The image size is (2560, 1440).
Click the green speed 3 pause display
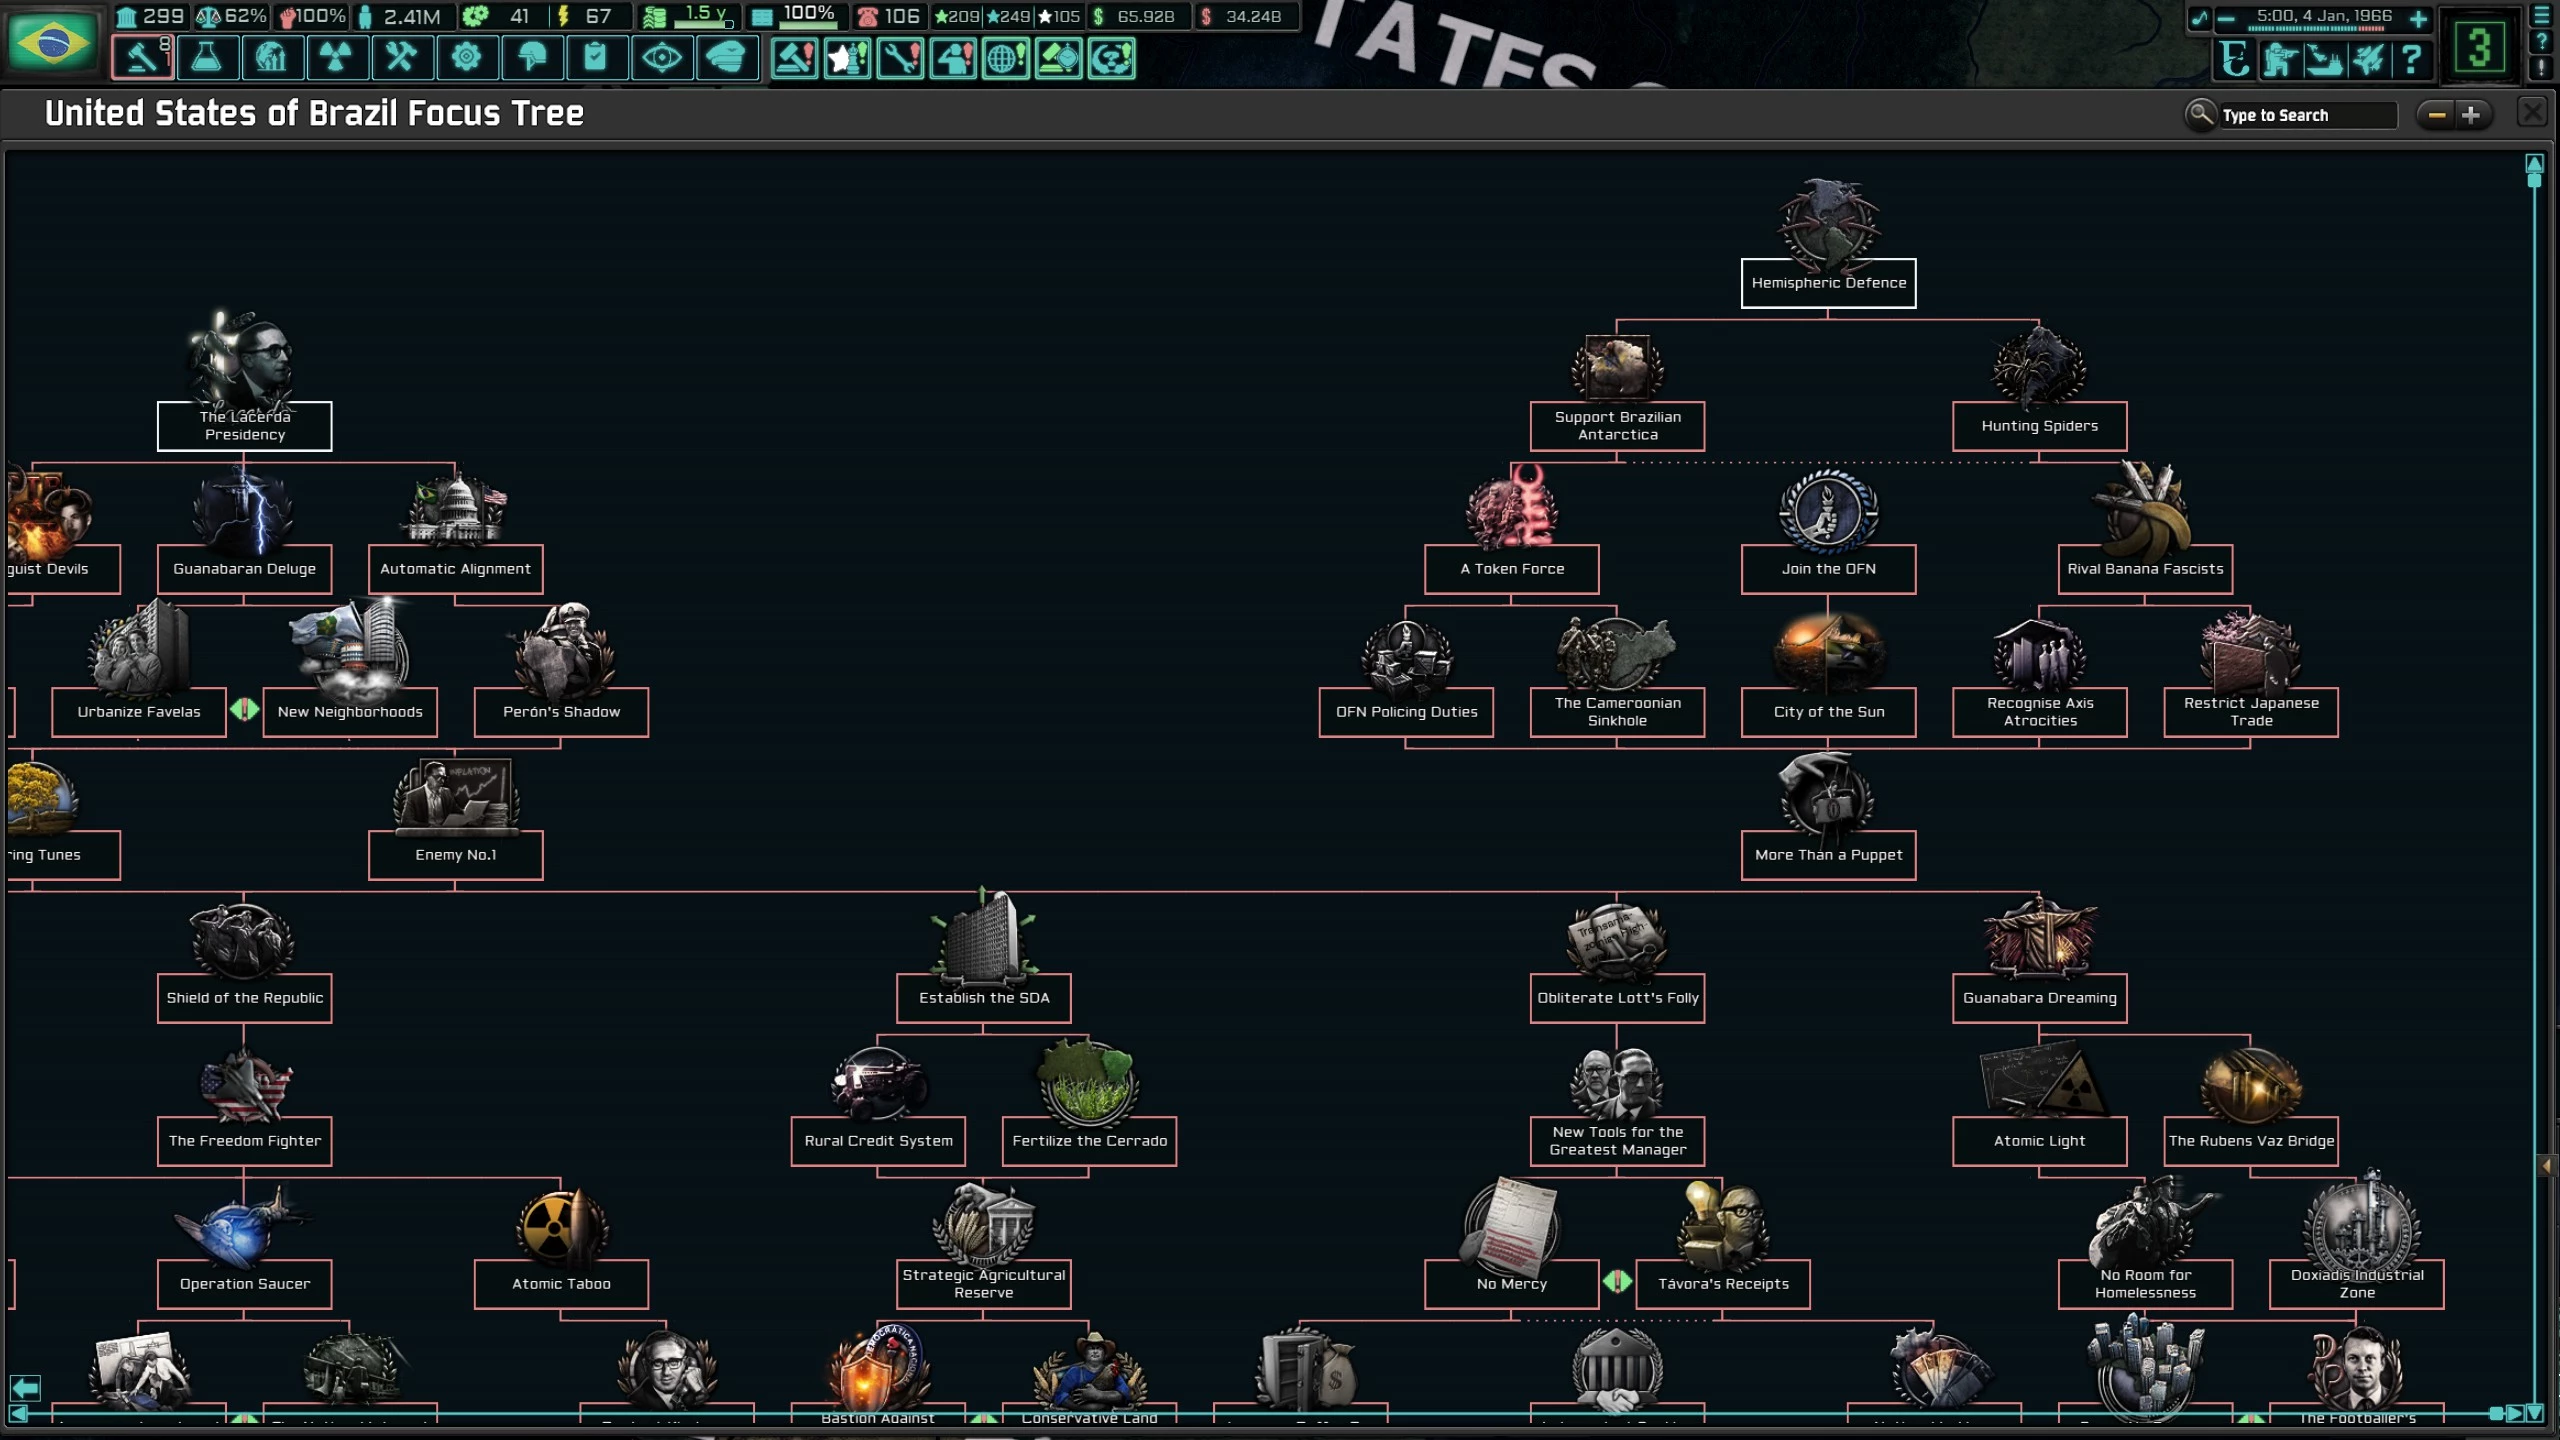[x=2479, y=47]
